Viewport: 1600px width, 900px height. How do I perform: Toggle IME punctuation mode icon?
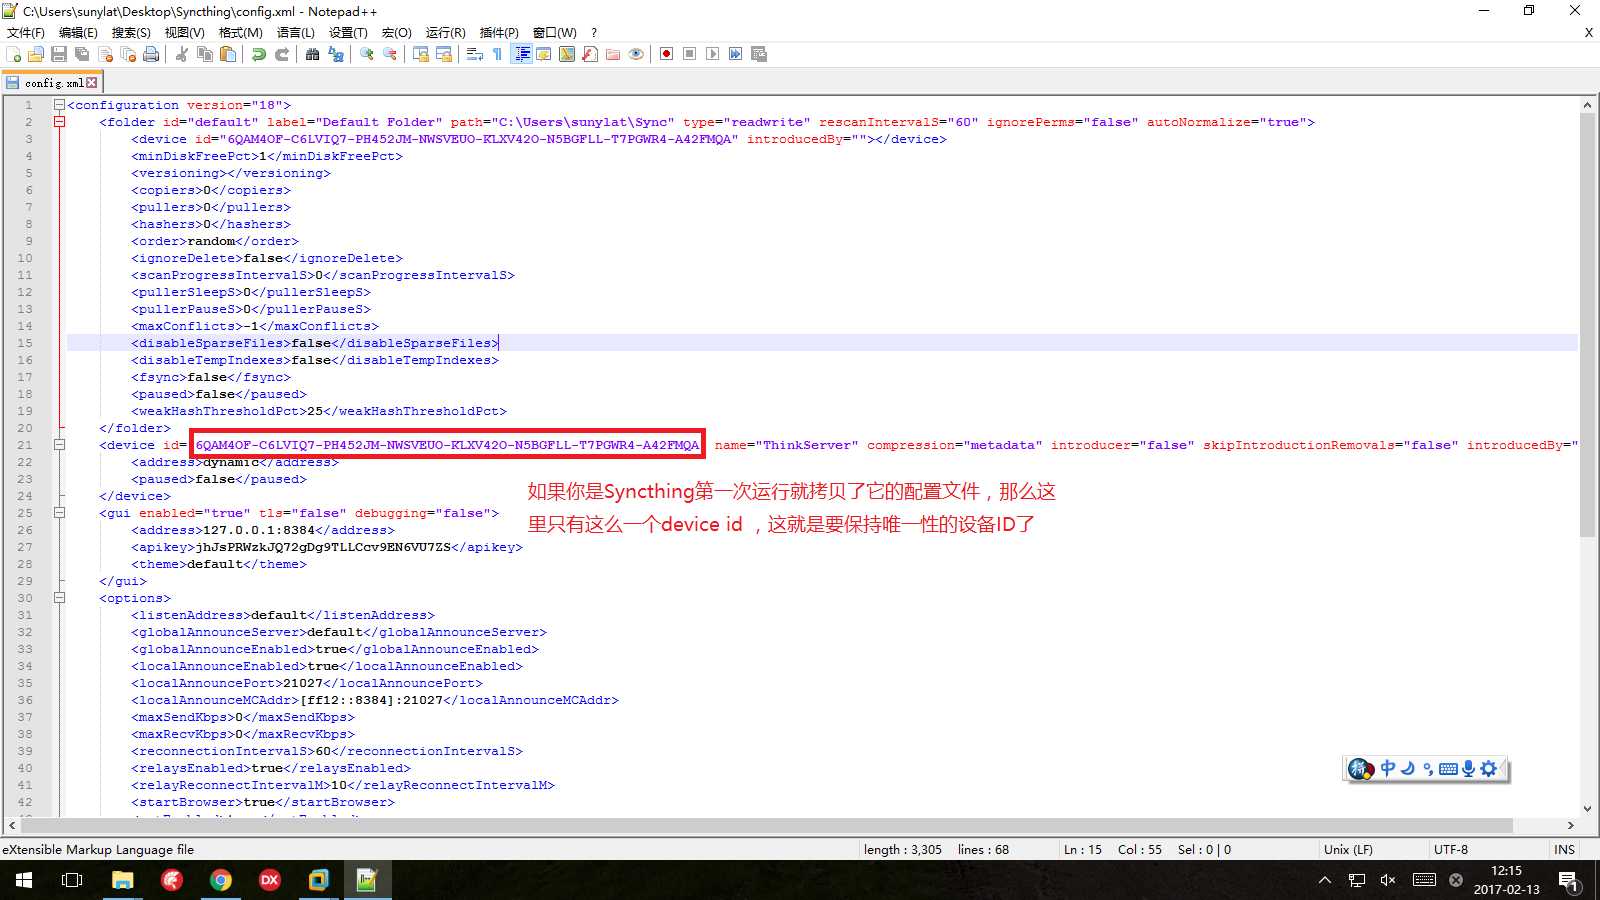1428,768
